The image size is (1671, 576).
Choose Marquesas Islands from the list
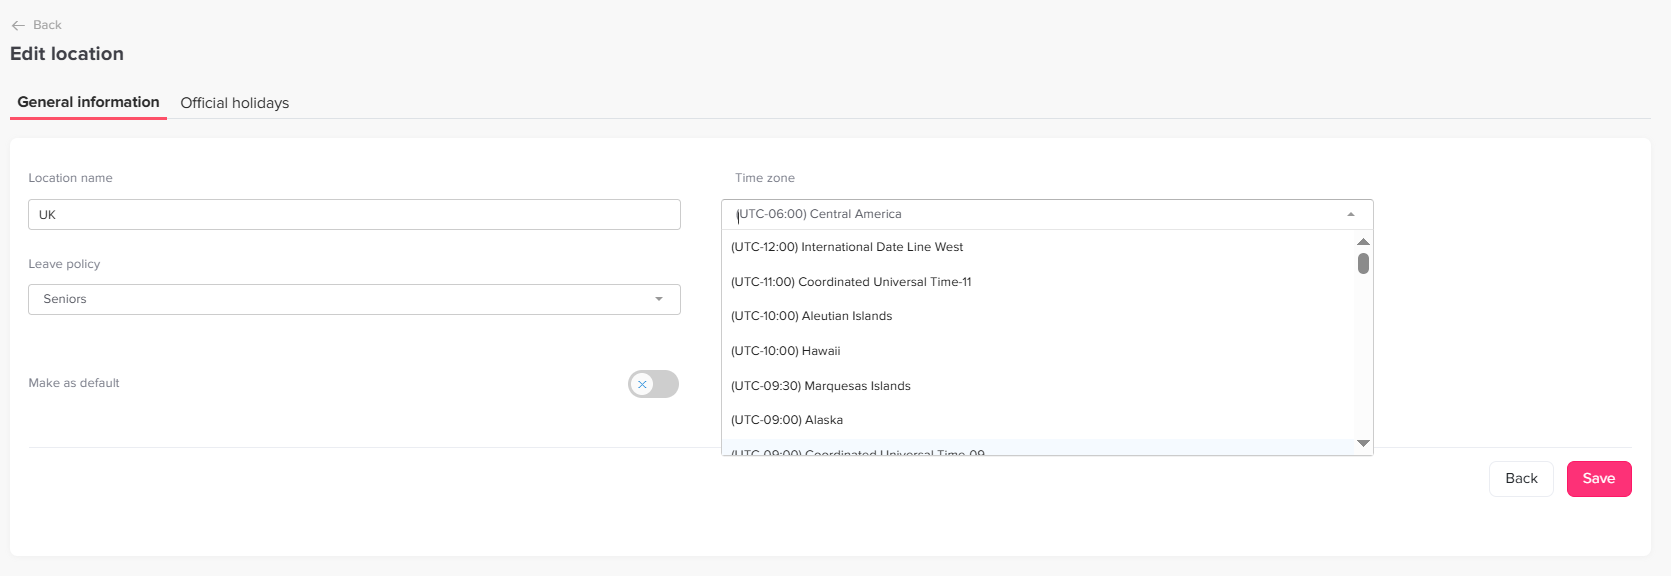tap(820, 386)
